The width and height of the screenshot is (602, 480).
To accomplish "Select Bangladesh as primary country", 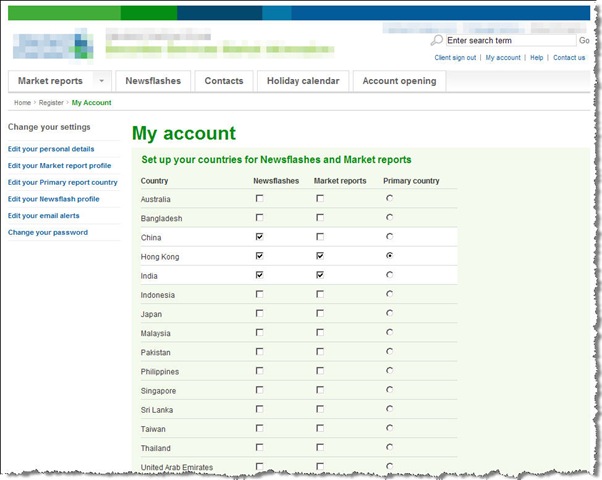I will coord(390,217).
